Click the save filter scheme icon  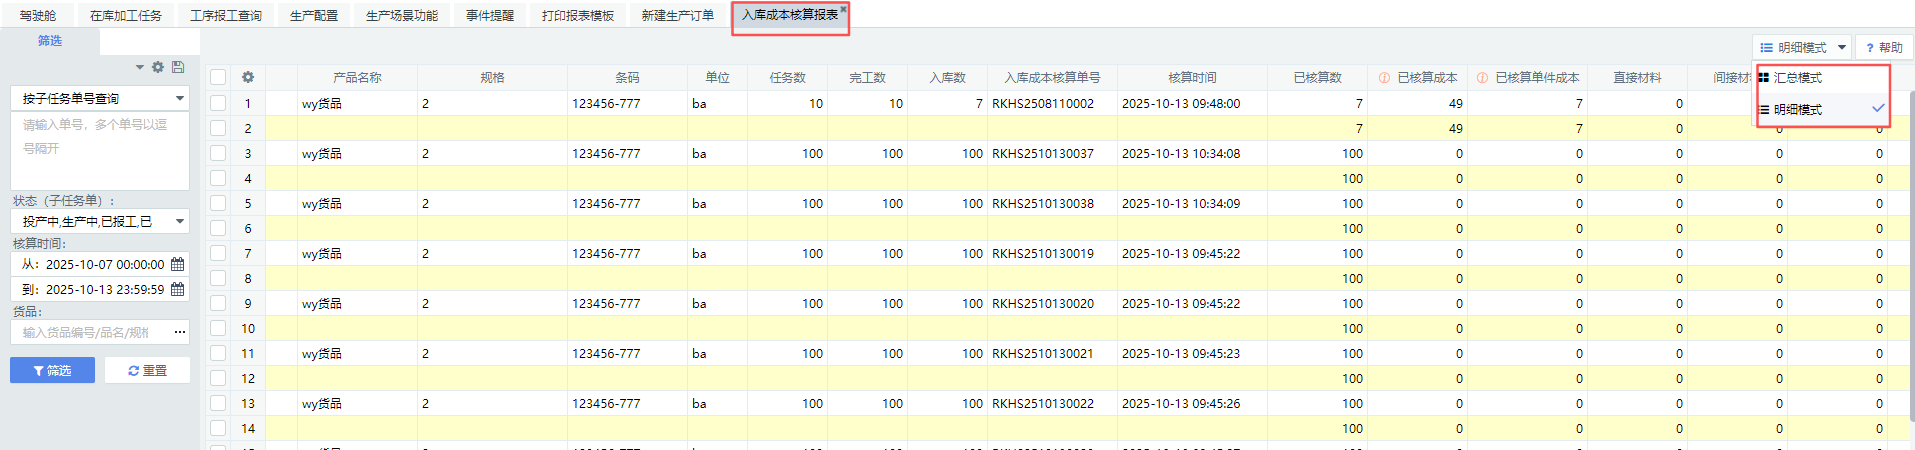(x=178, y=67)
